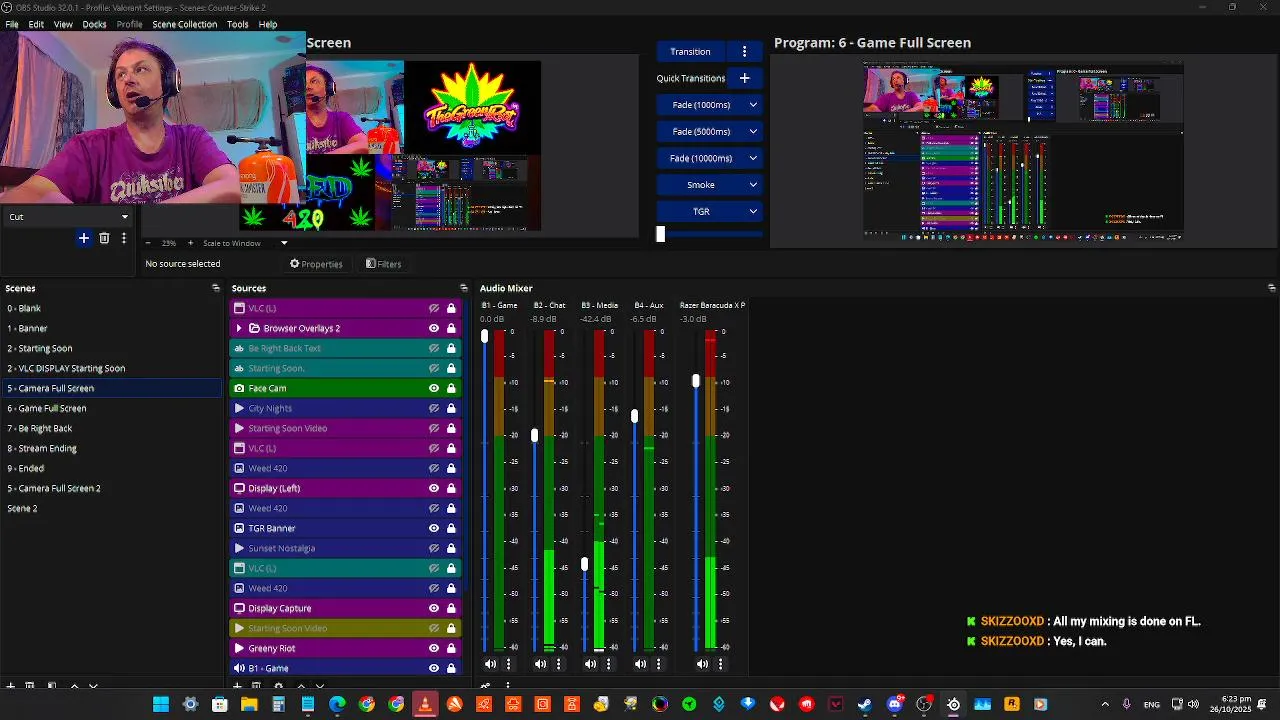
Task: Show hidden system tray icons
Action: [1105, 704]
